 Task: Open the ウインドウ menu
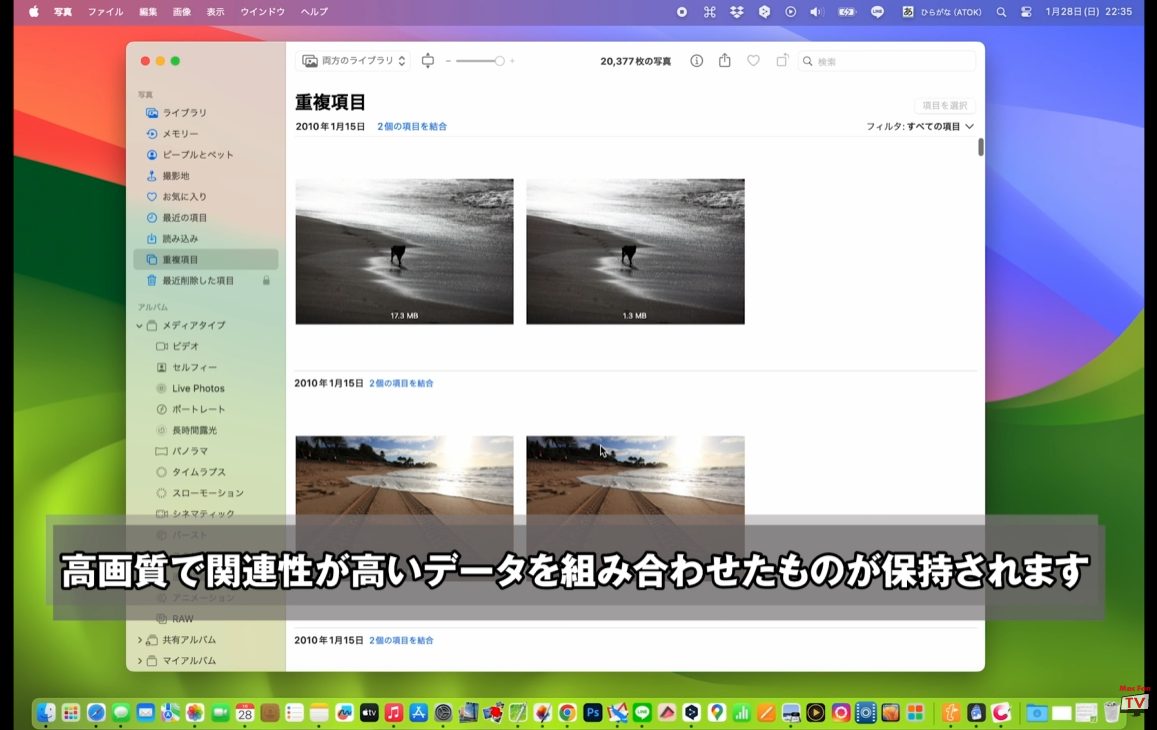tap(263, 12)
